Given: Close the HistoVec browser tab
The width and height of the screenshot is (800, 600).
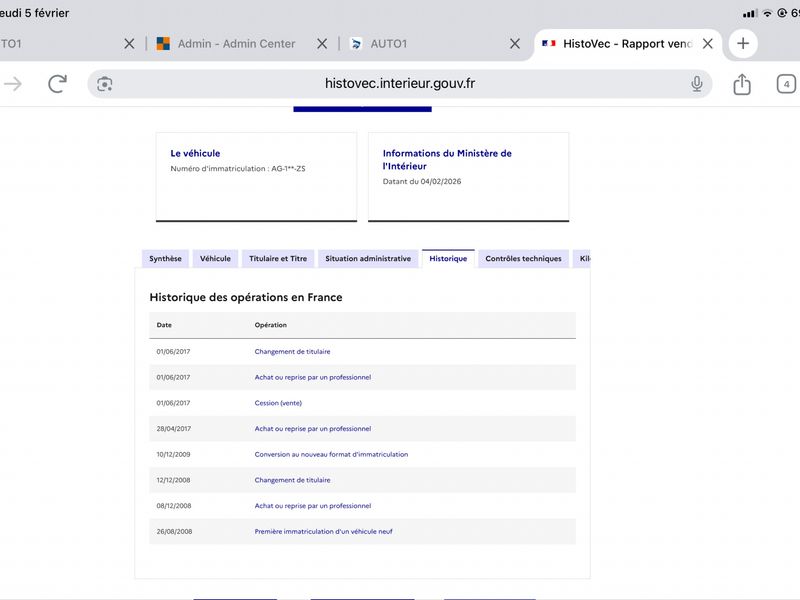Looking at the screenshot, I should (708, 44).
